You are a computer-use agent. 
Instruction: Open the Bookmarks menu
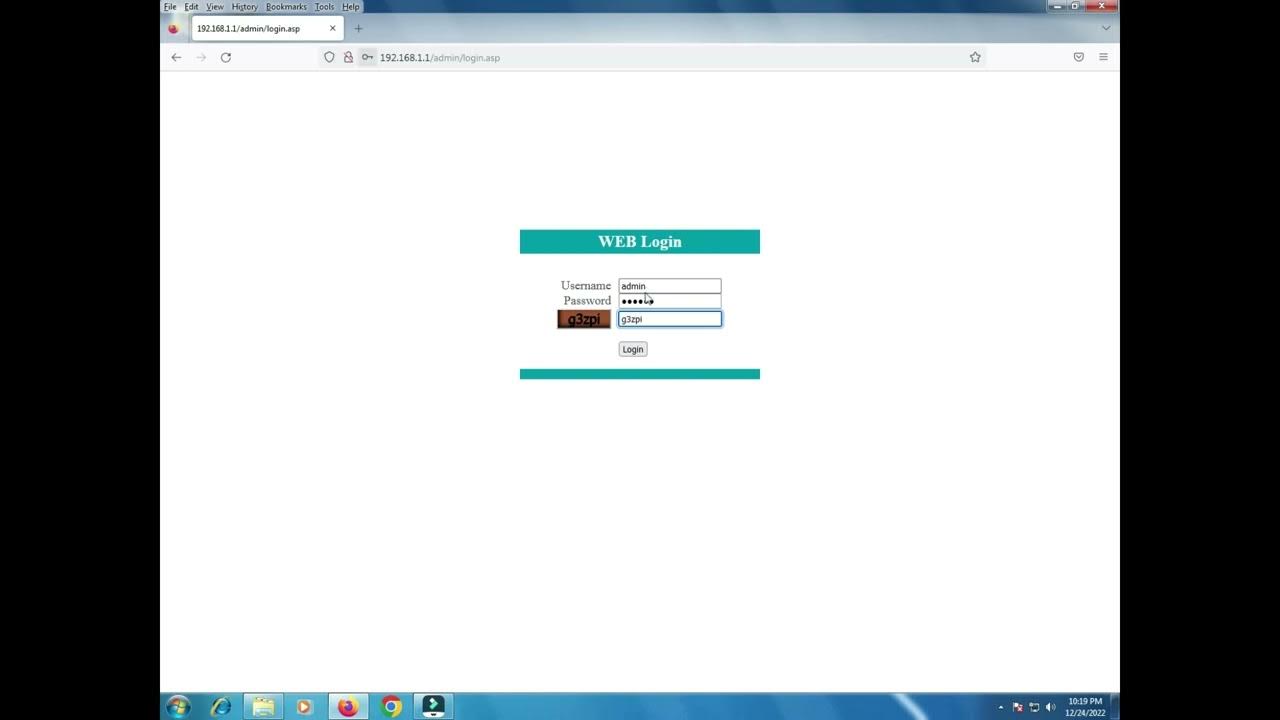[286, 6]
